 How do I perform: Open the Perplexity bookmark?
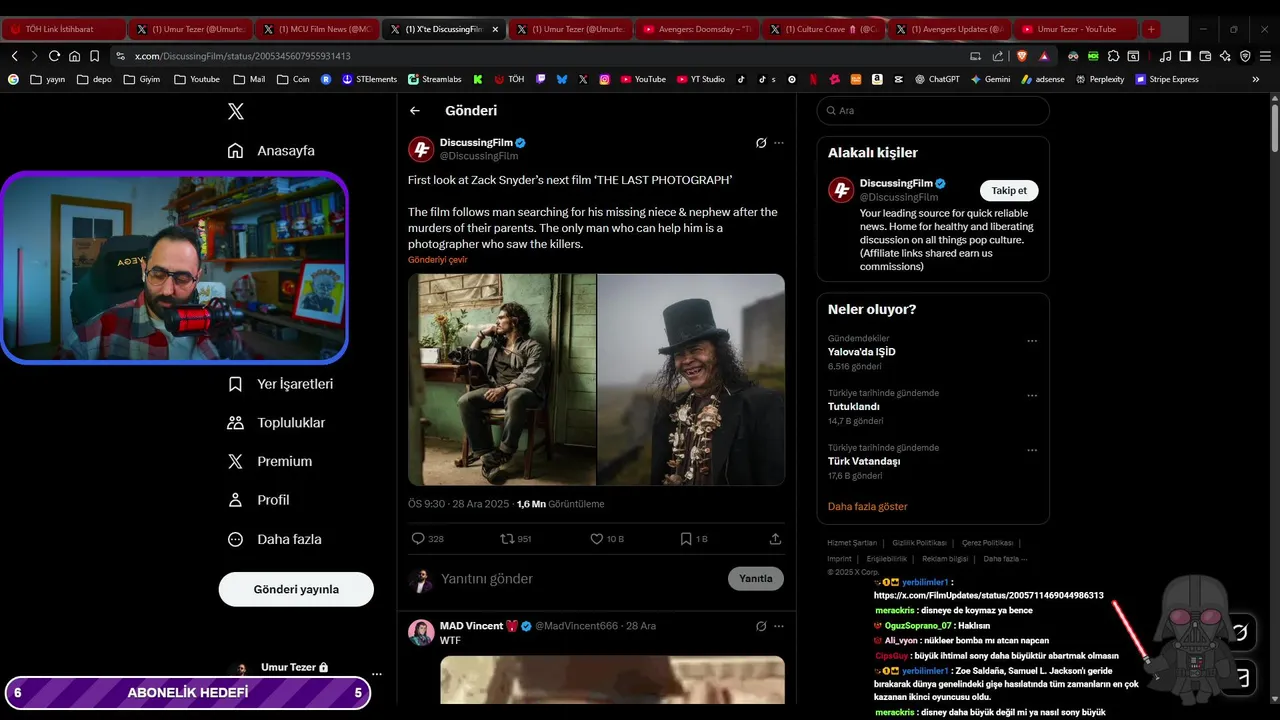point(1100,79)
